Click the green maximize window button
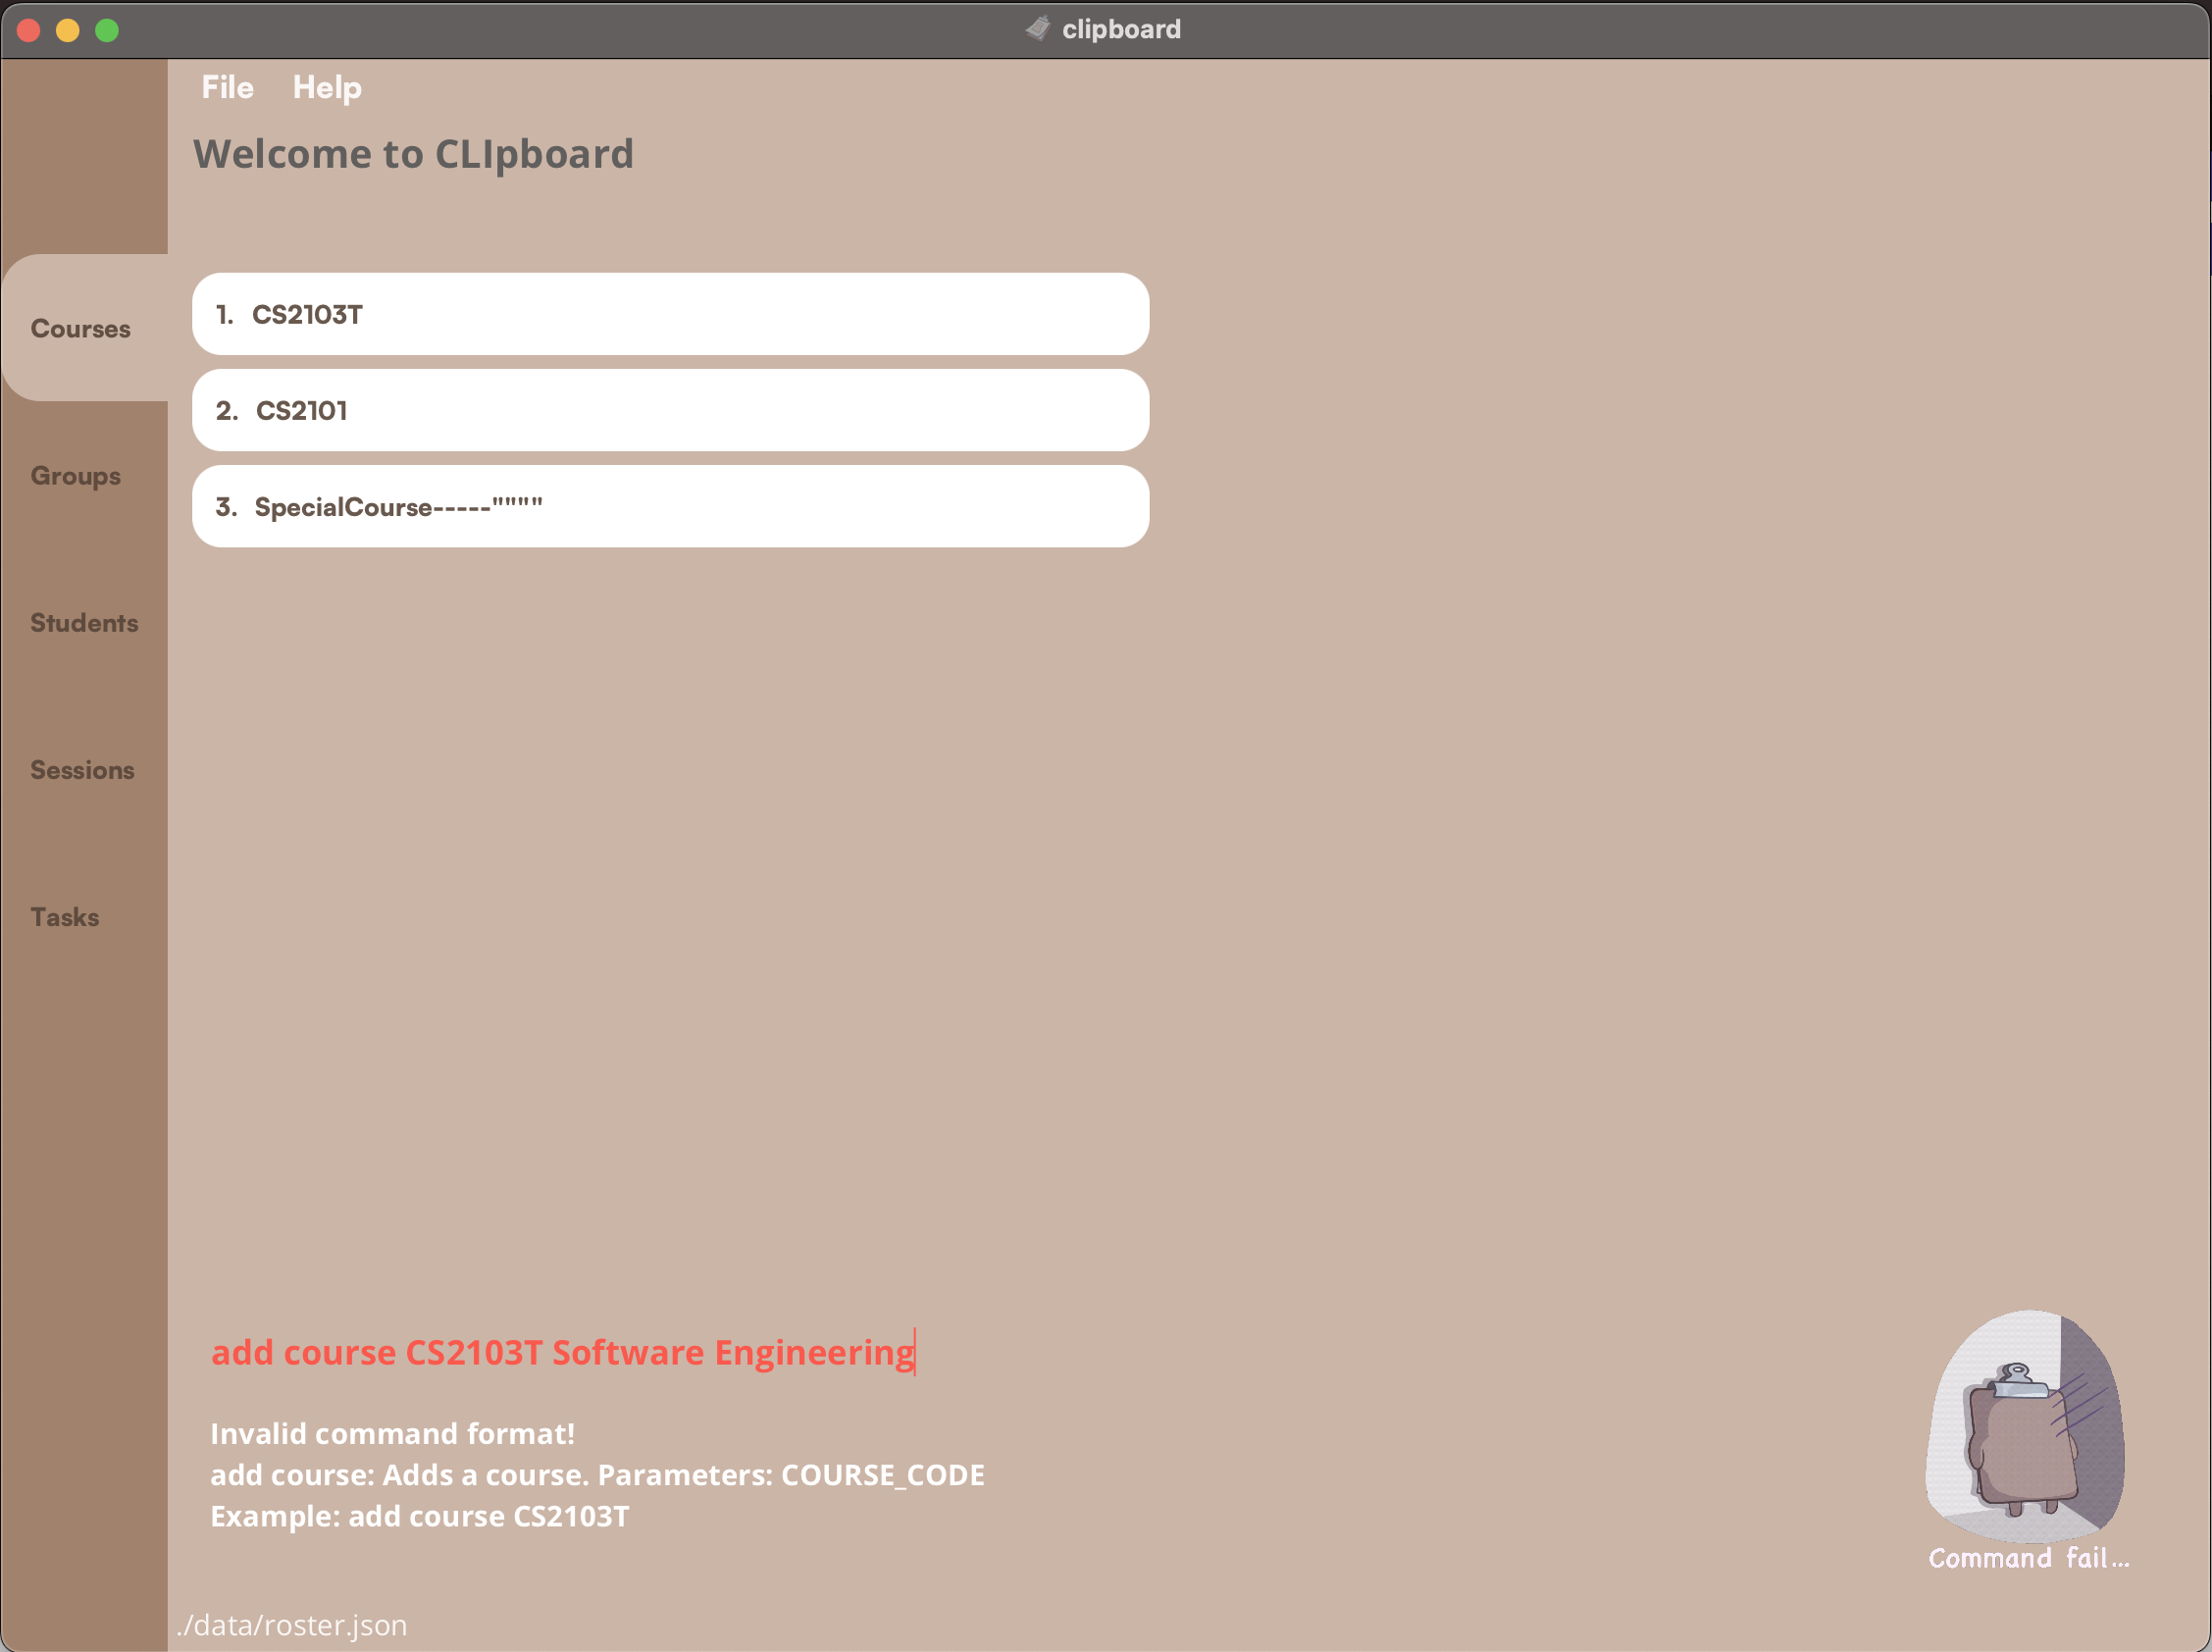 pos(107,30)
